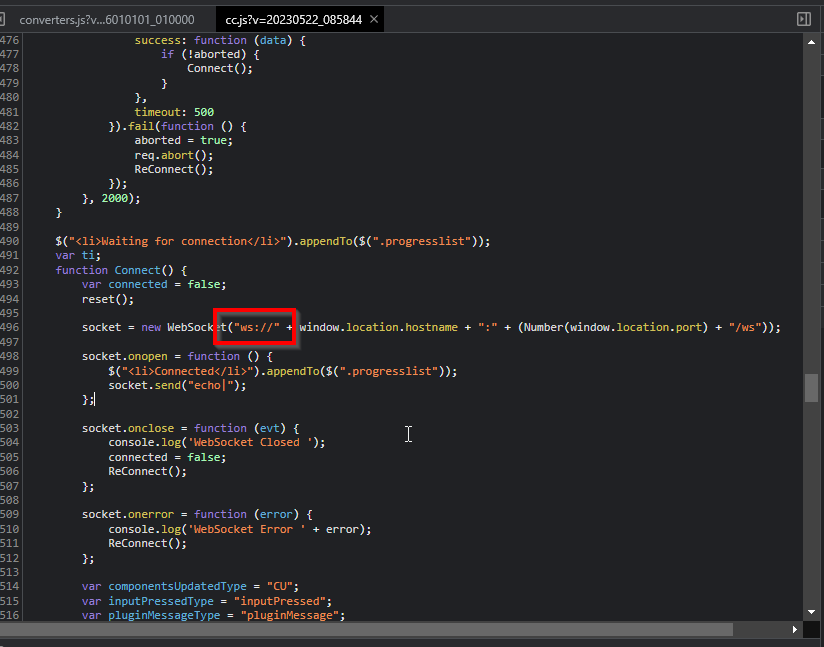The width and height of the screenshot is (824, 647).
Task: Click 'var connected = false;' line
Action: click(x=154, y=284)
